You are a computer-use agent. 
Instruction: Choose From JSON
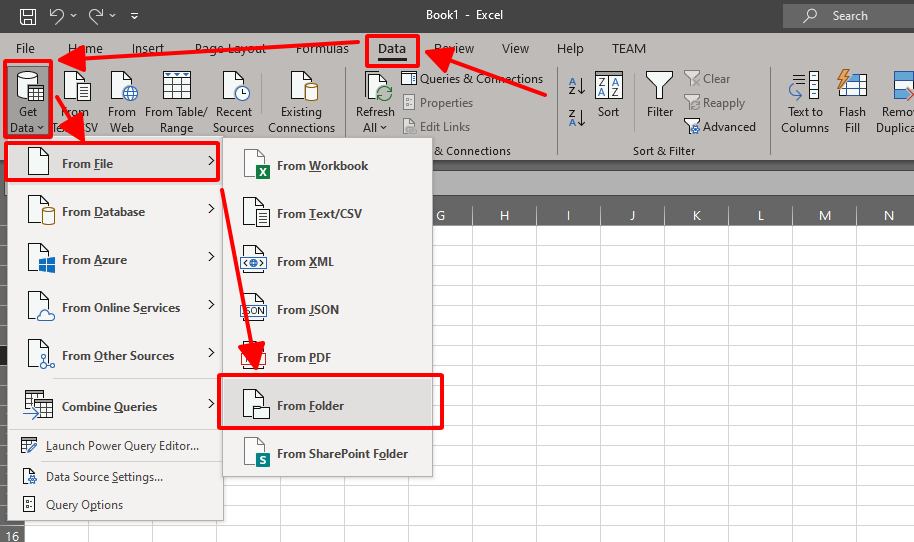click(x=328, y=309)
